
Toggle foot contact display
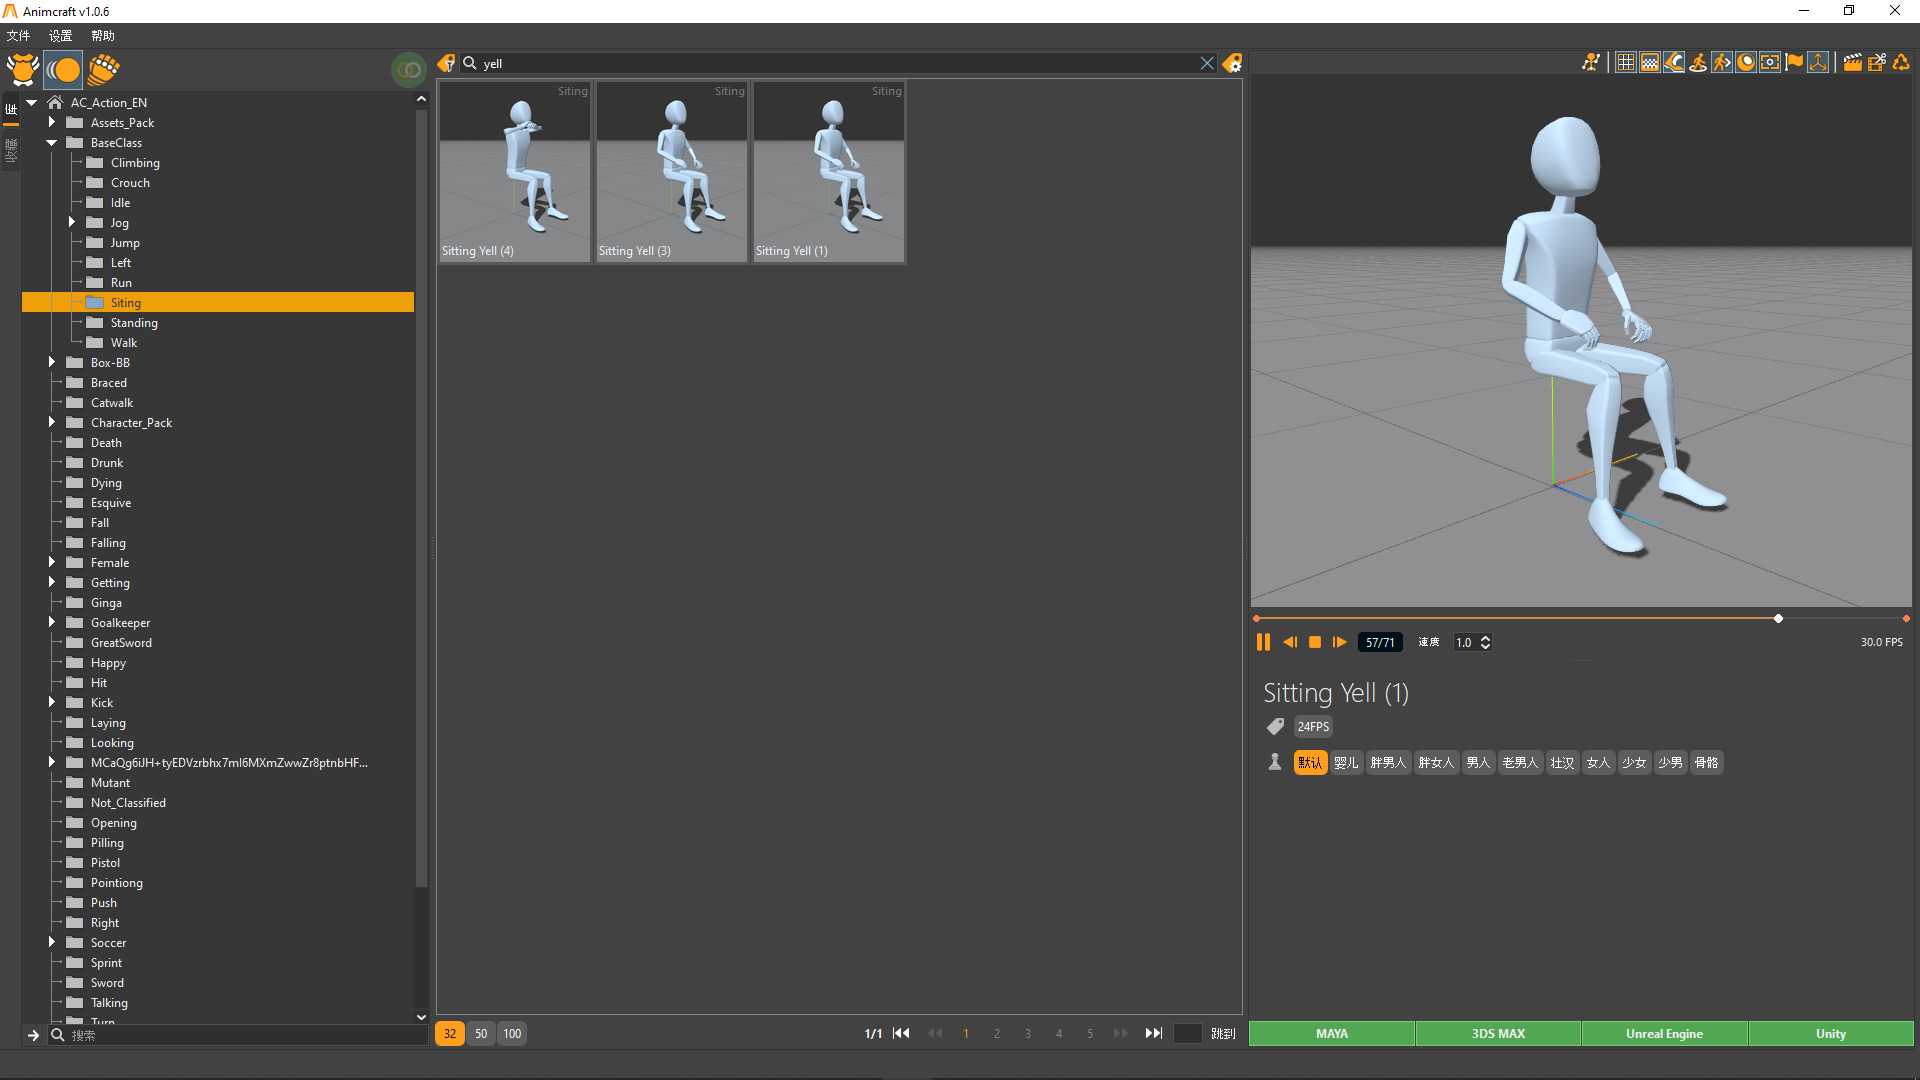pos(1674,62)
